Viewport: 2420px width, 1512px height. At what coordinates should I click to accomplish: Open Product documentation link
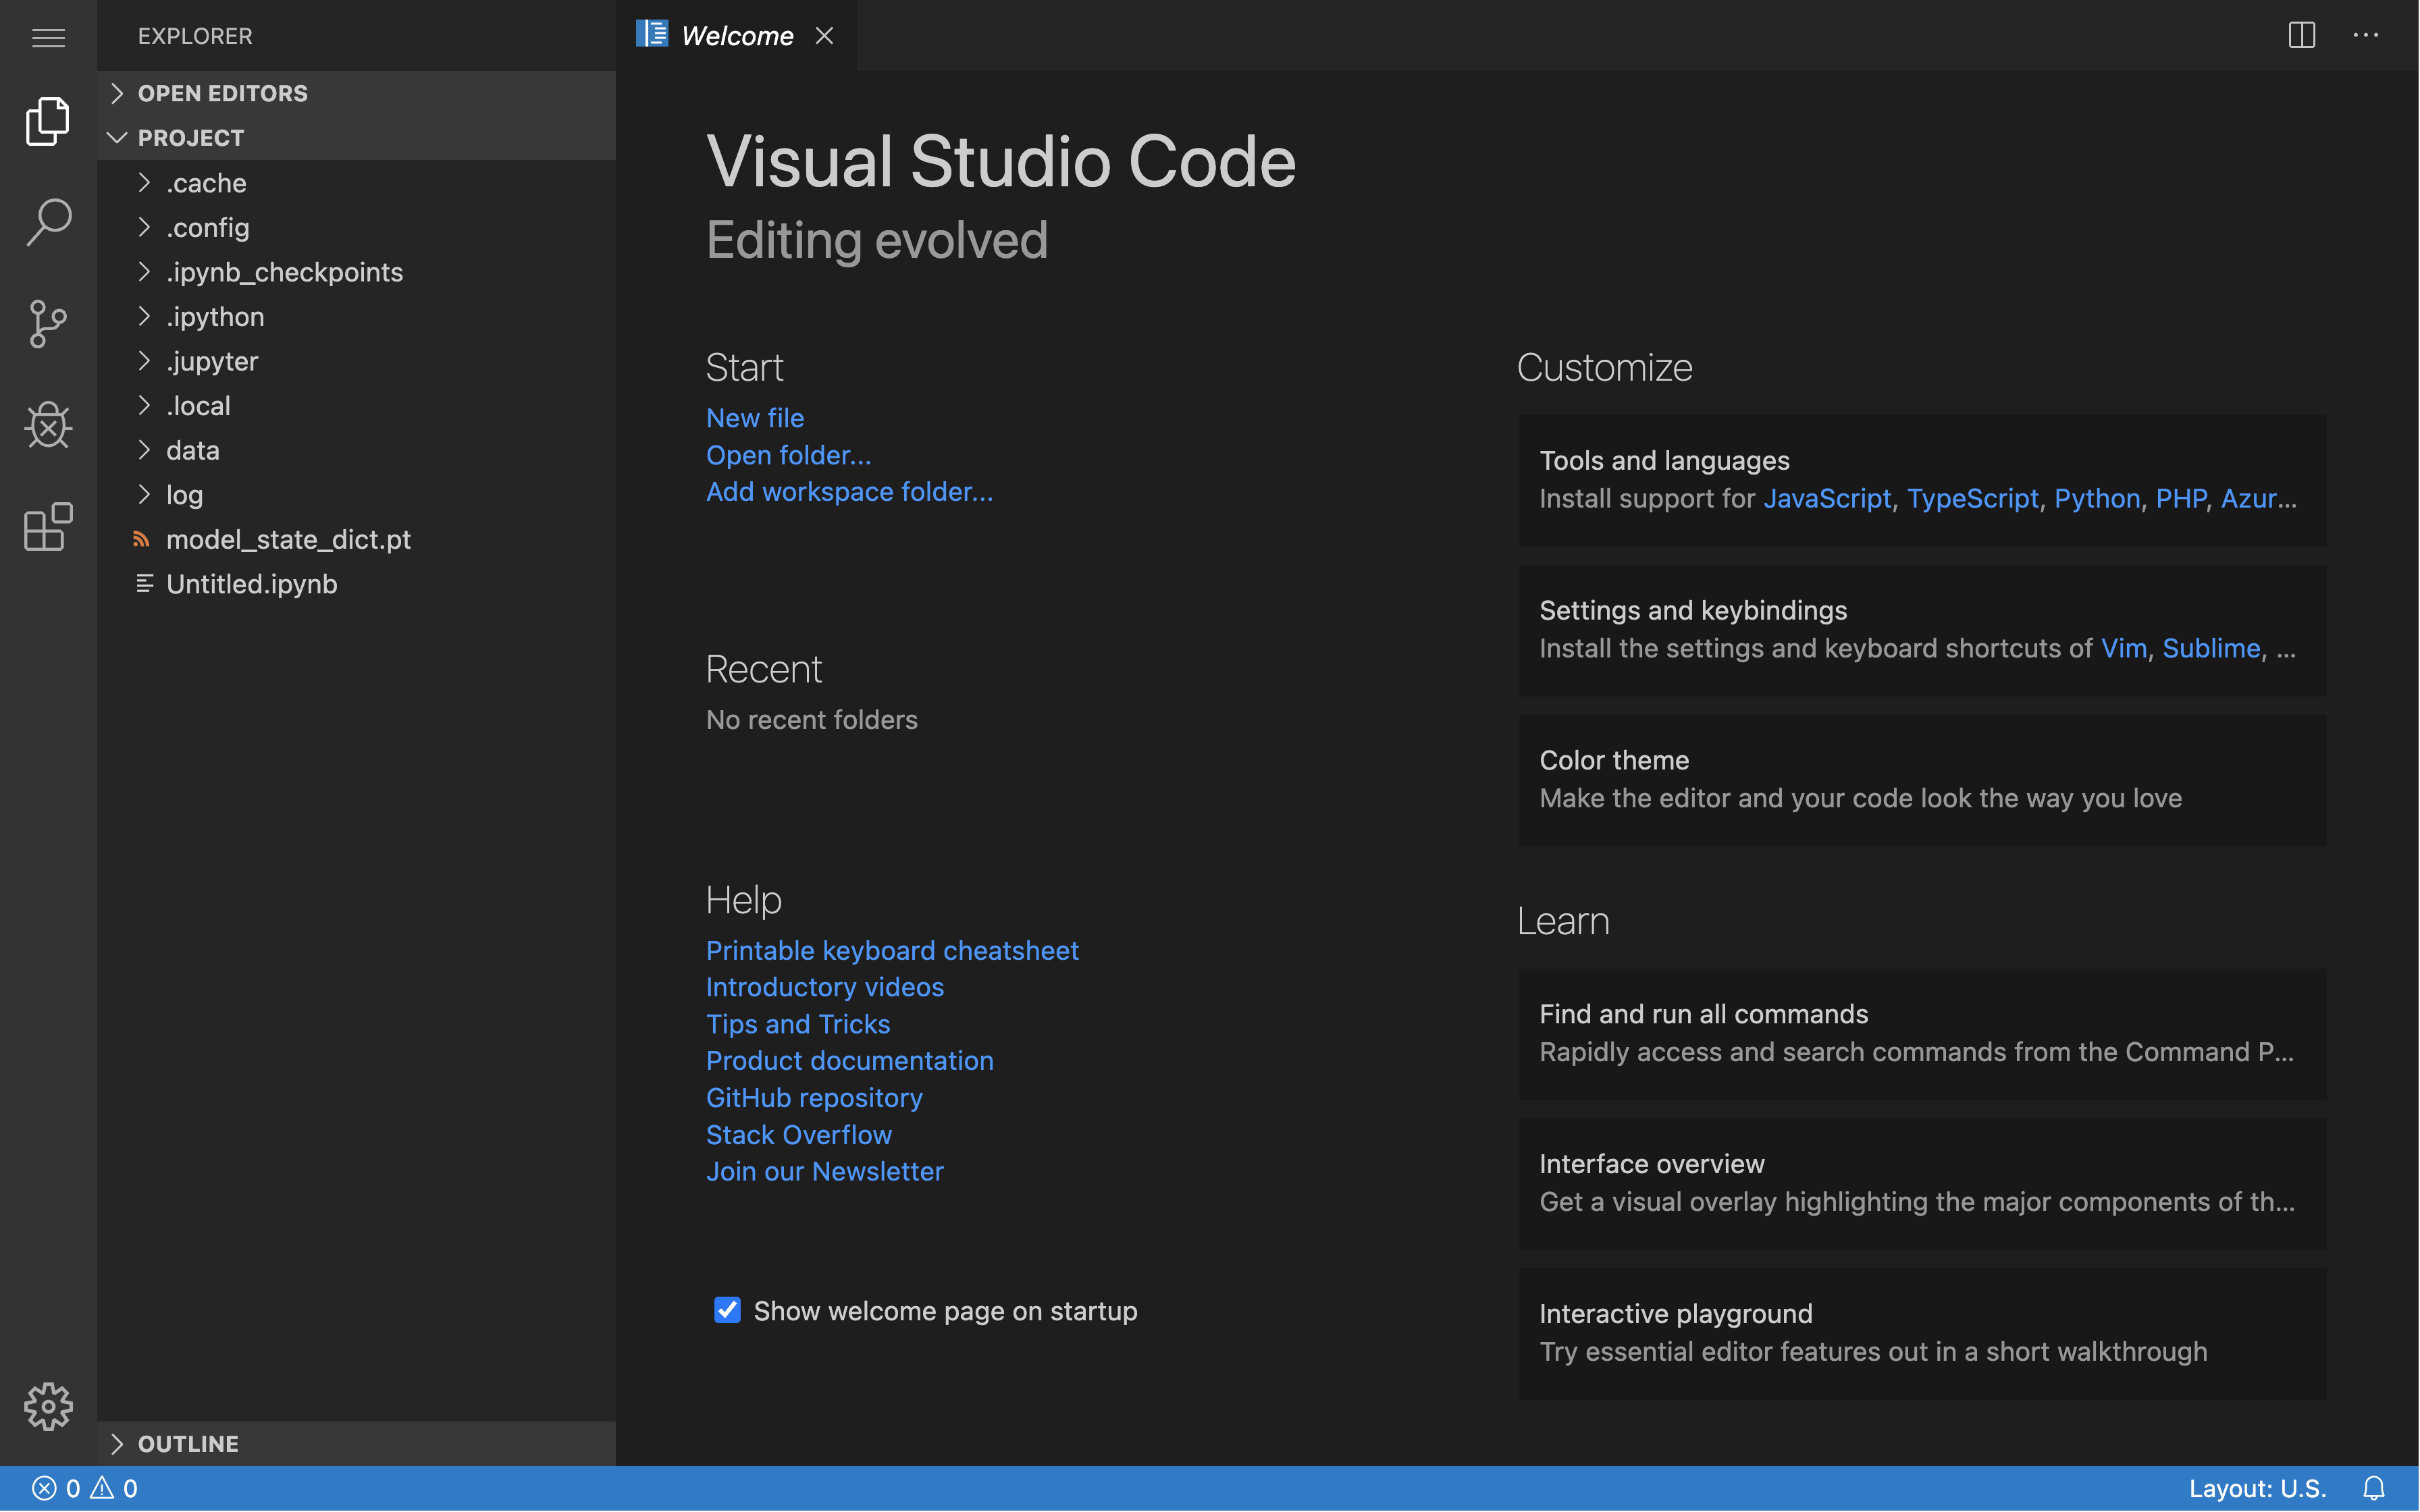tap(850, 1061)
